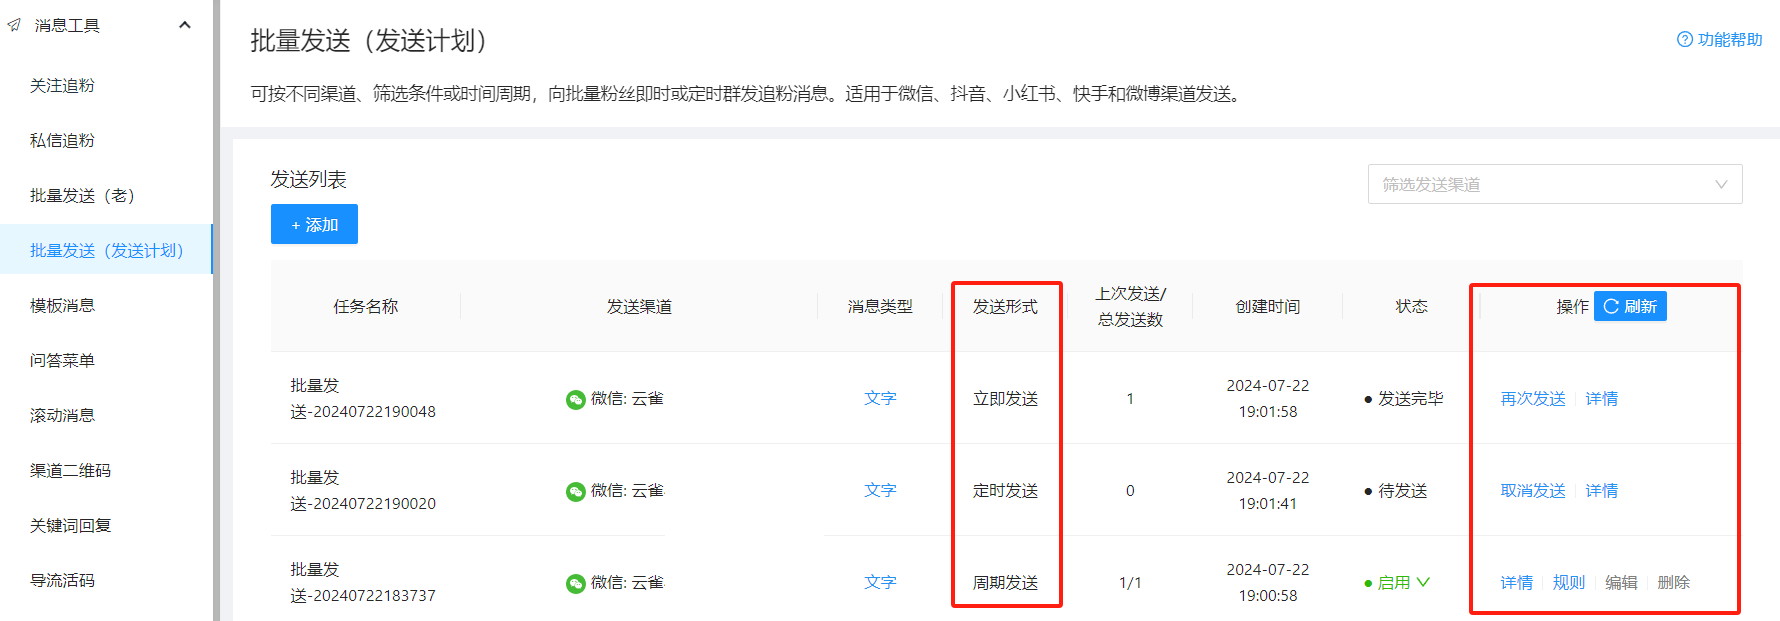The height and width of the screenshot is (621, 1780).
Task: Open the 筛选发送渠道 dropdown
Action: (1554, 184)
